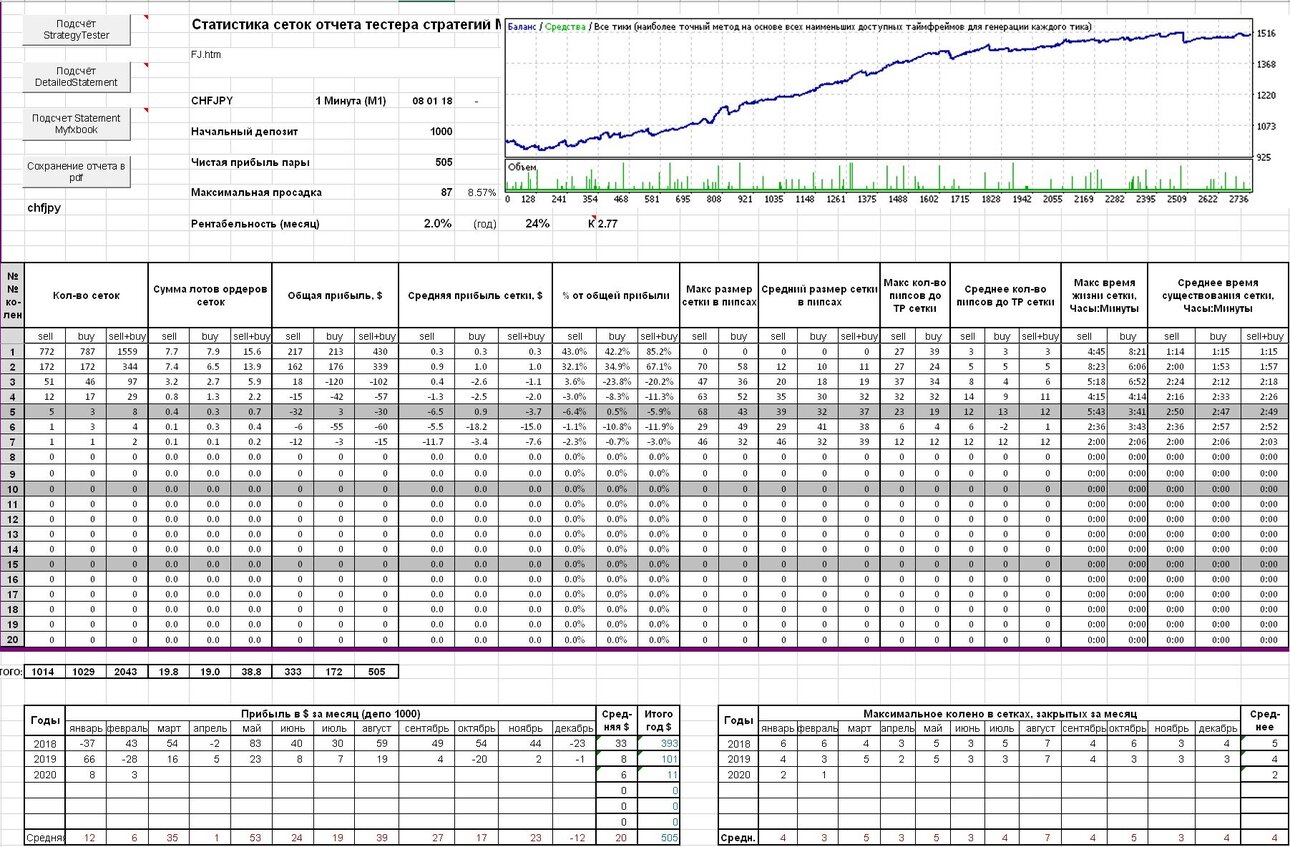
Task: Click the 8:21 max lifetime cell
Action: (1126, 352)
